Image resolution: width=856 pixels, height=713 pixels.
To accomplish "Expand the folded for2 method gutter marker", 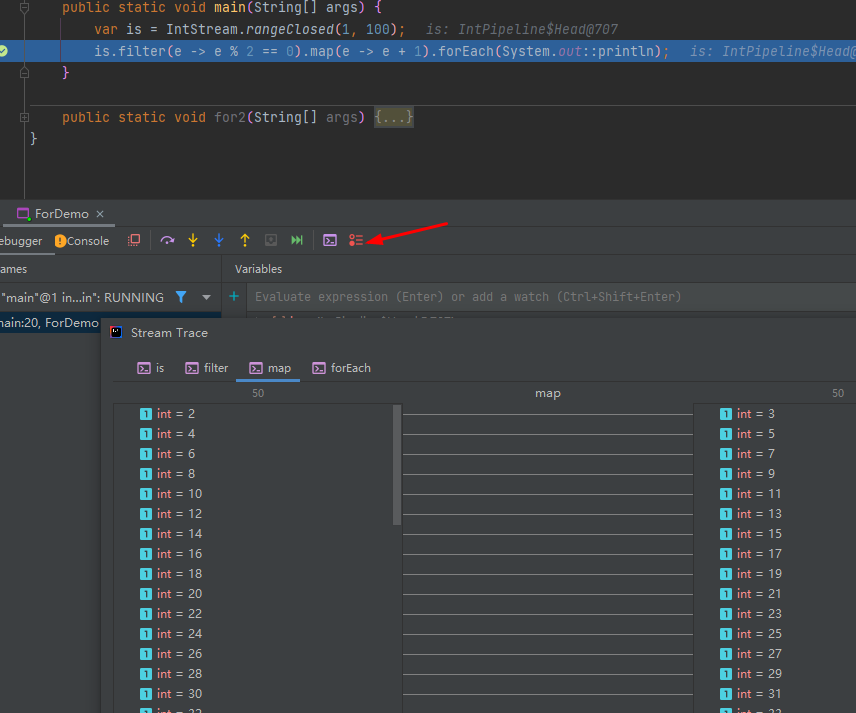I will point(25,117).
